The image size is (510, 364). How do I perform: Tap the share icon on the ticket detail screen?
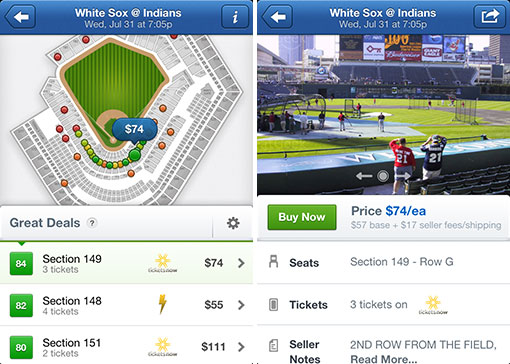point(489,16)
